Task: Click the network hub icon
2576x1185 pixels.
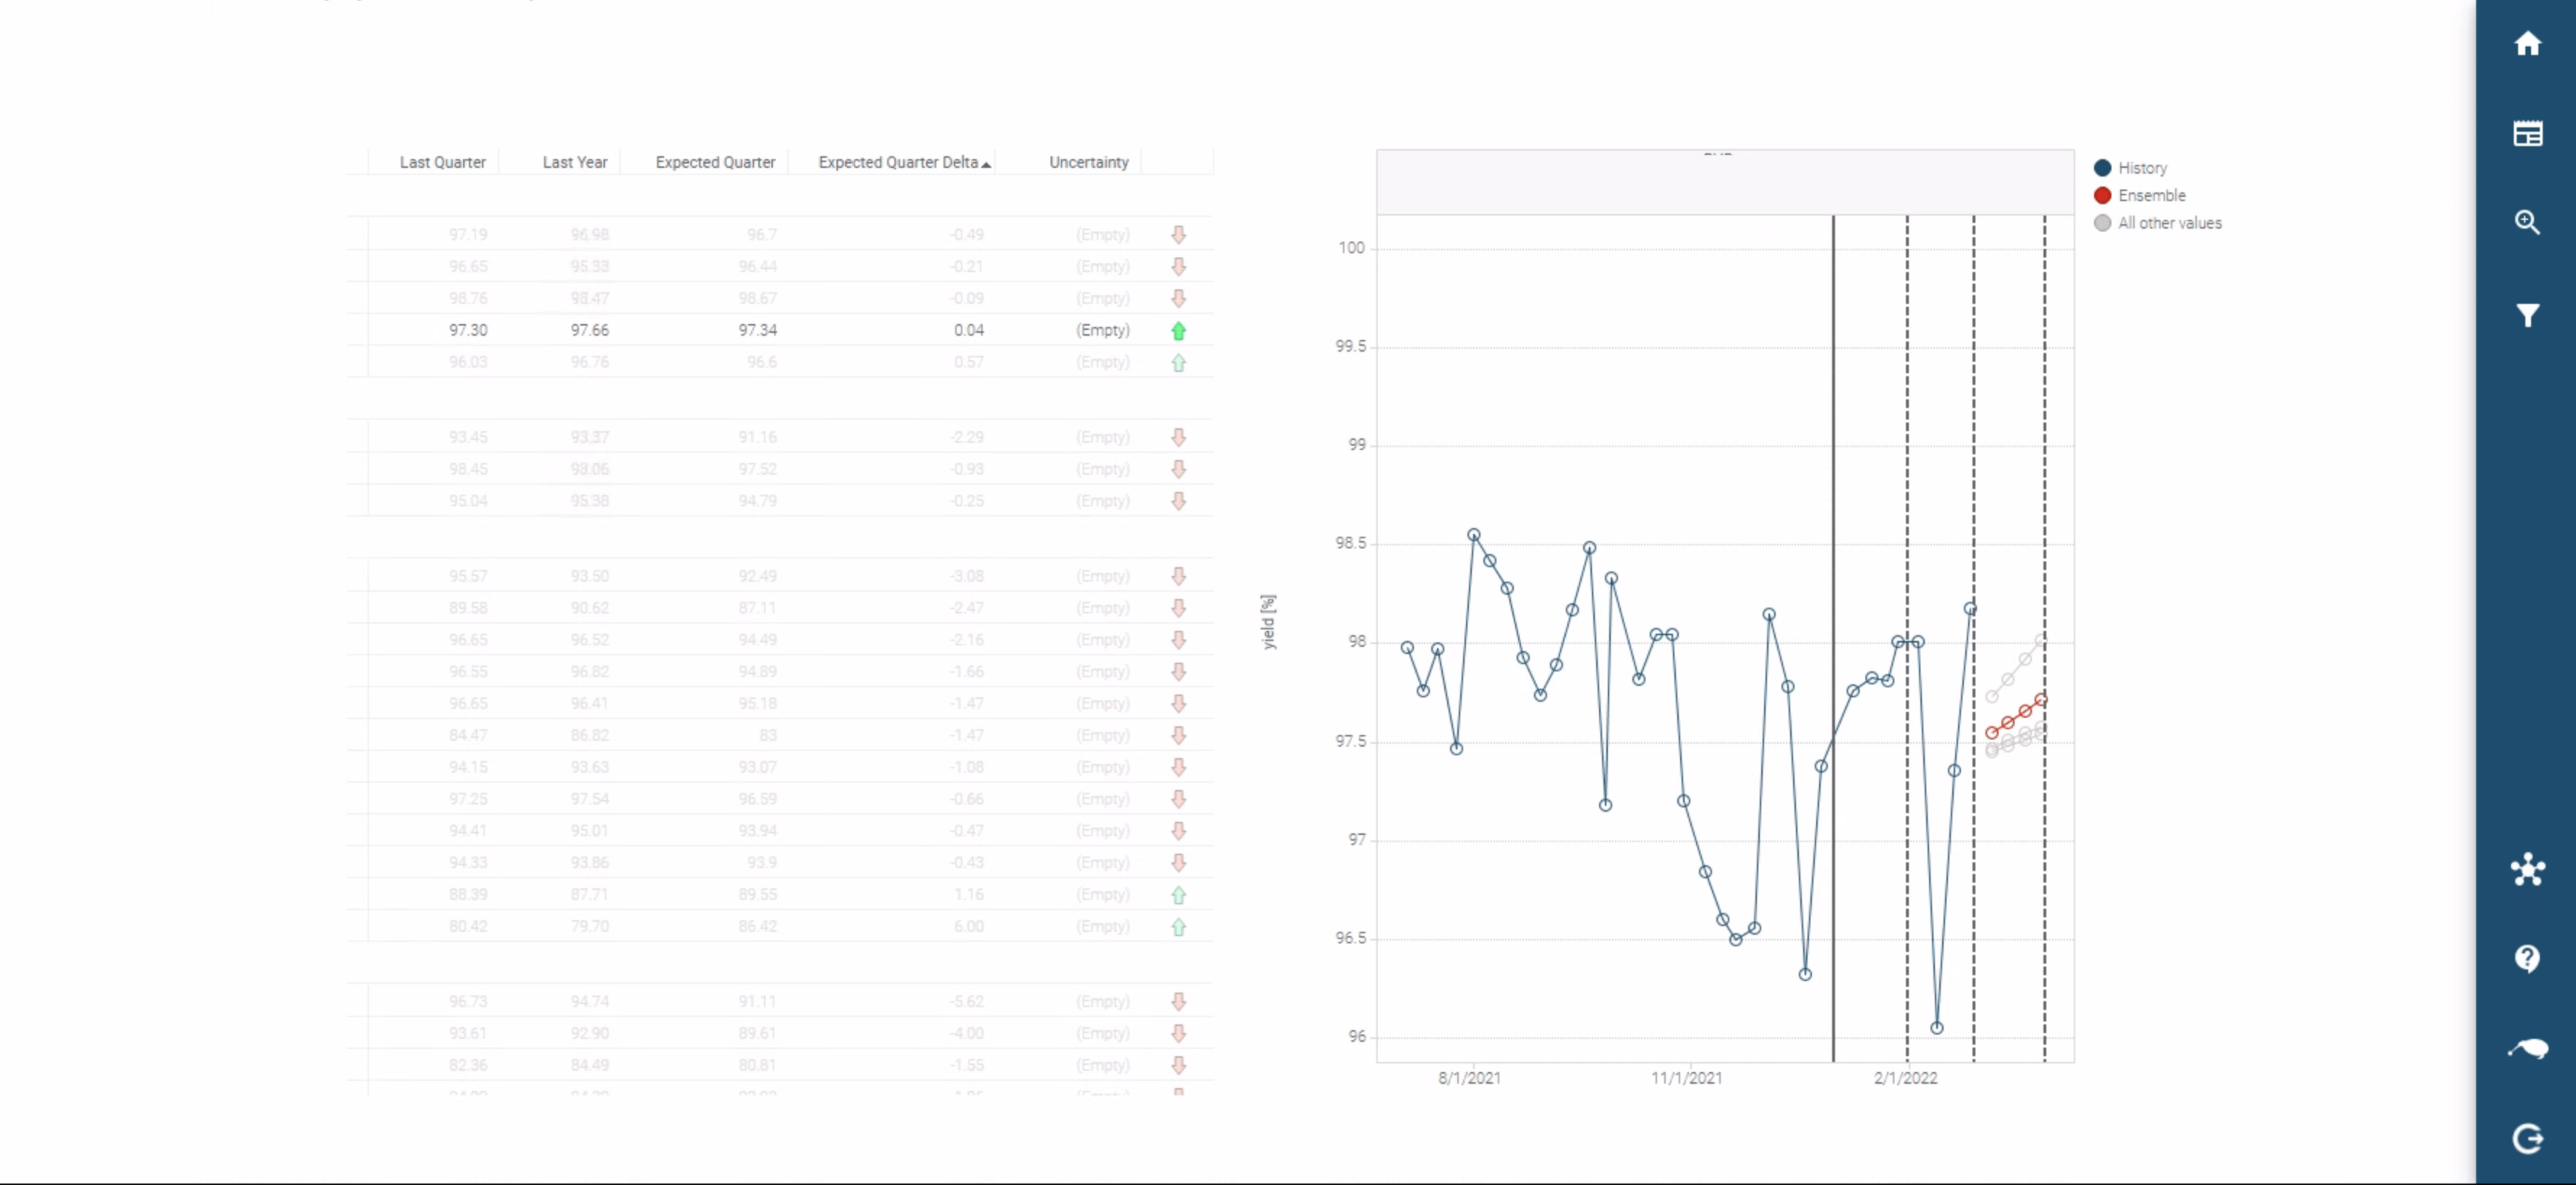Action: point(2527,869)
